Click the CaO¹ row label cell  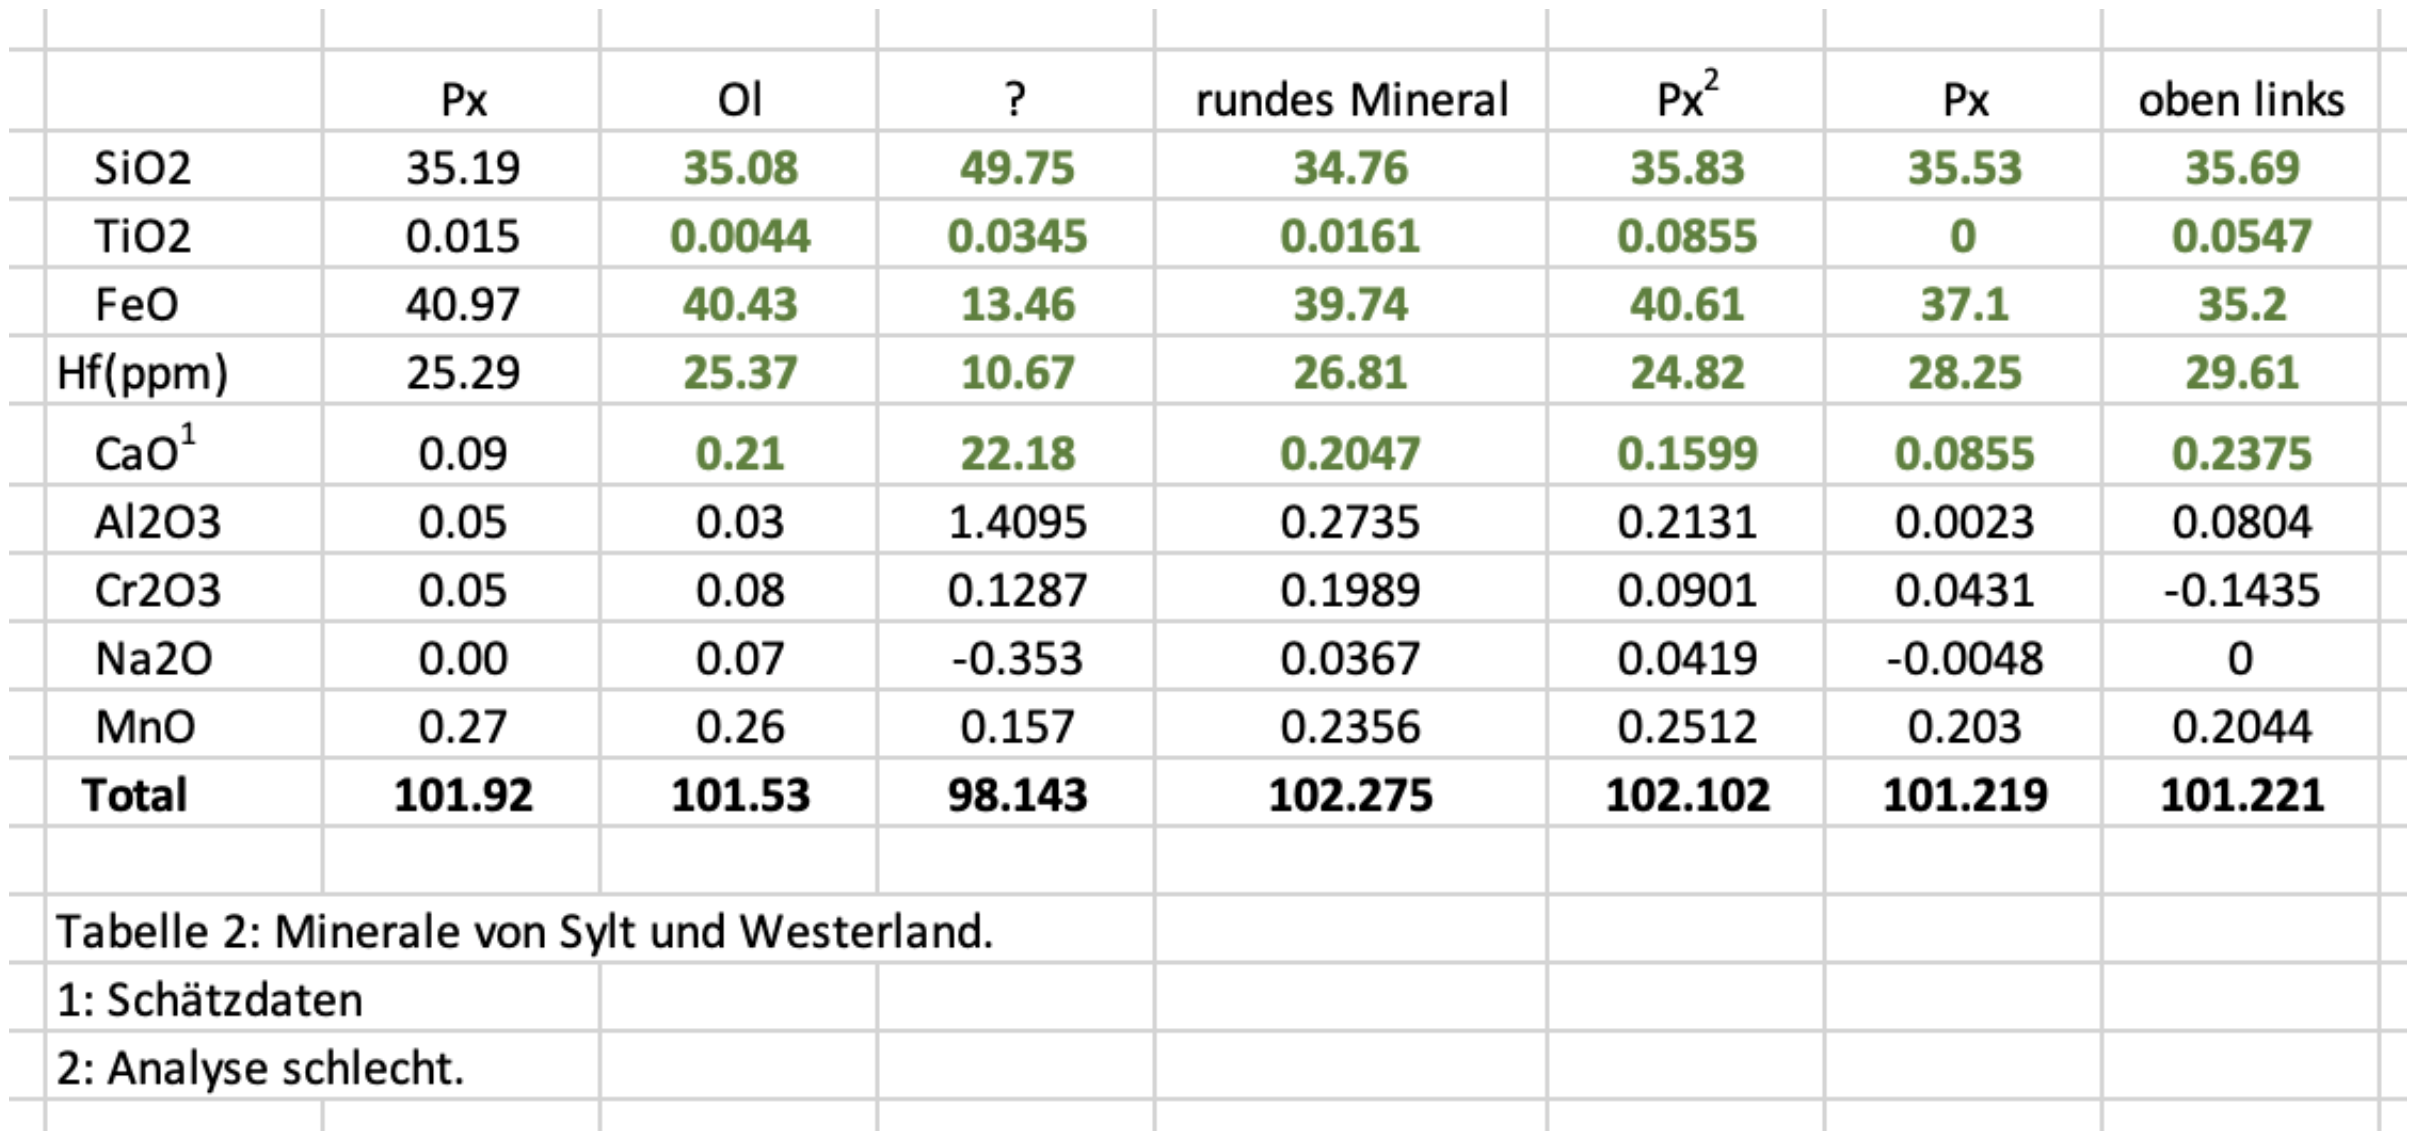click(145, 452)
